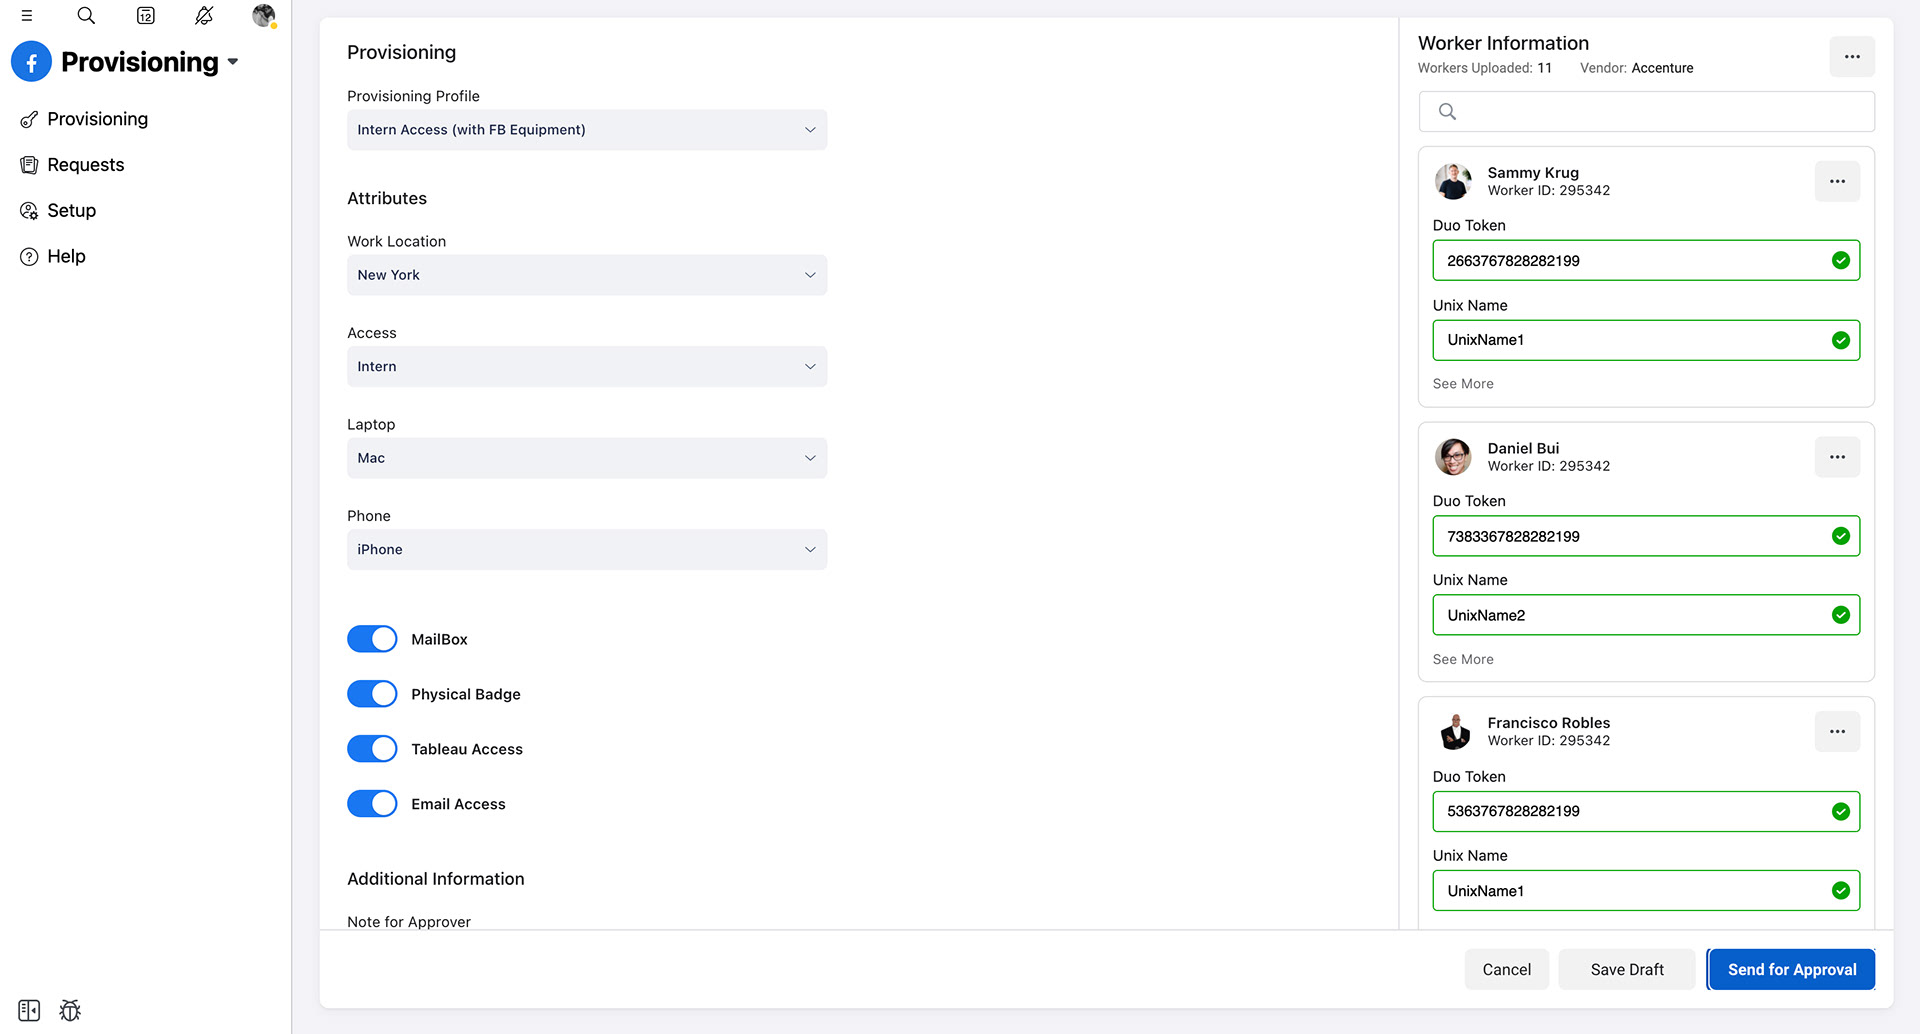Click the Workers Uploaded count 11
This screenshot has width=1920, height=1034.
pyautogui.click(x=1544, y=68)
